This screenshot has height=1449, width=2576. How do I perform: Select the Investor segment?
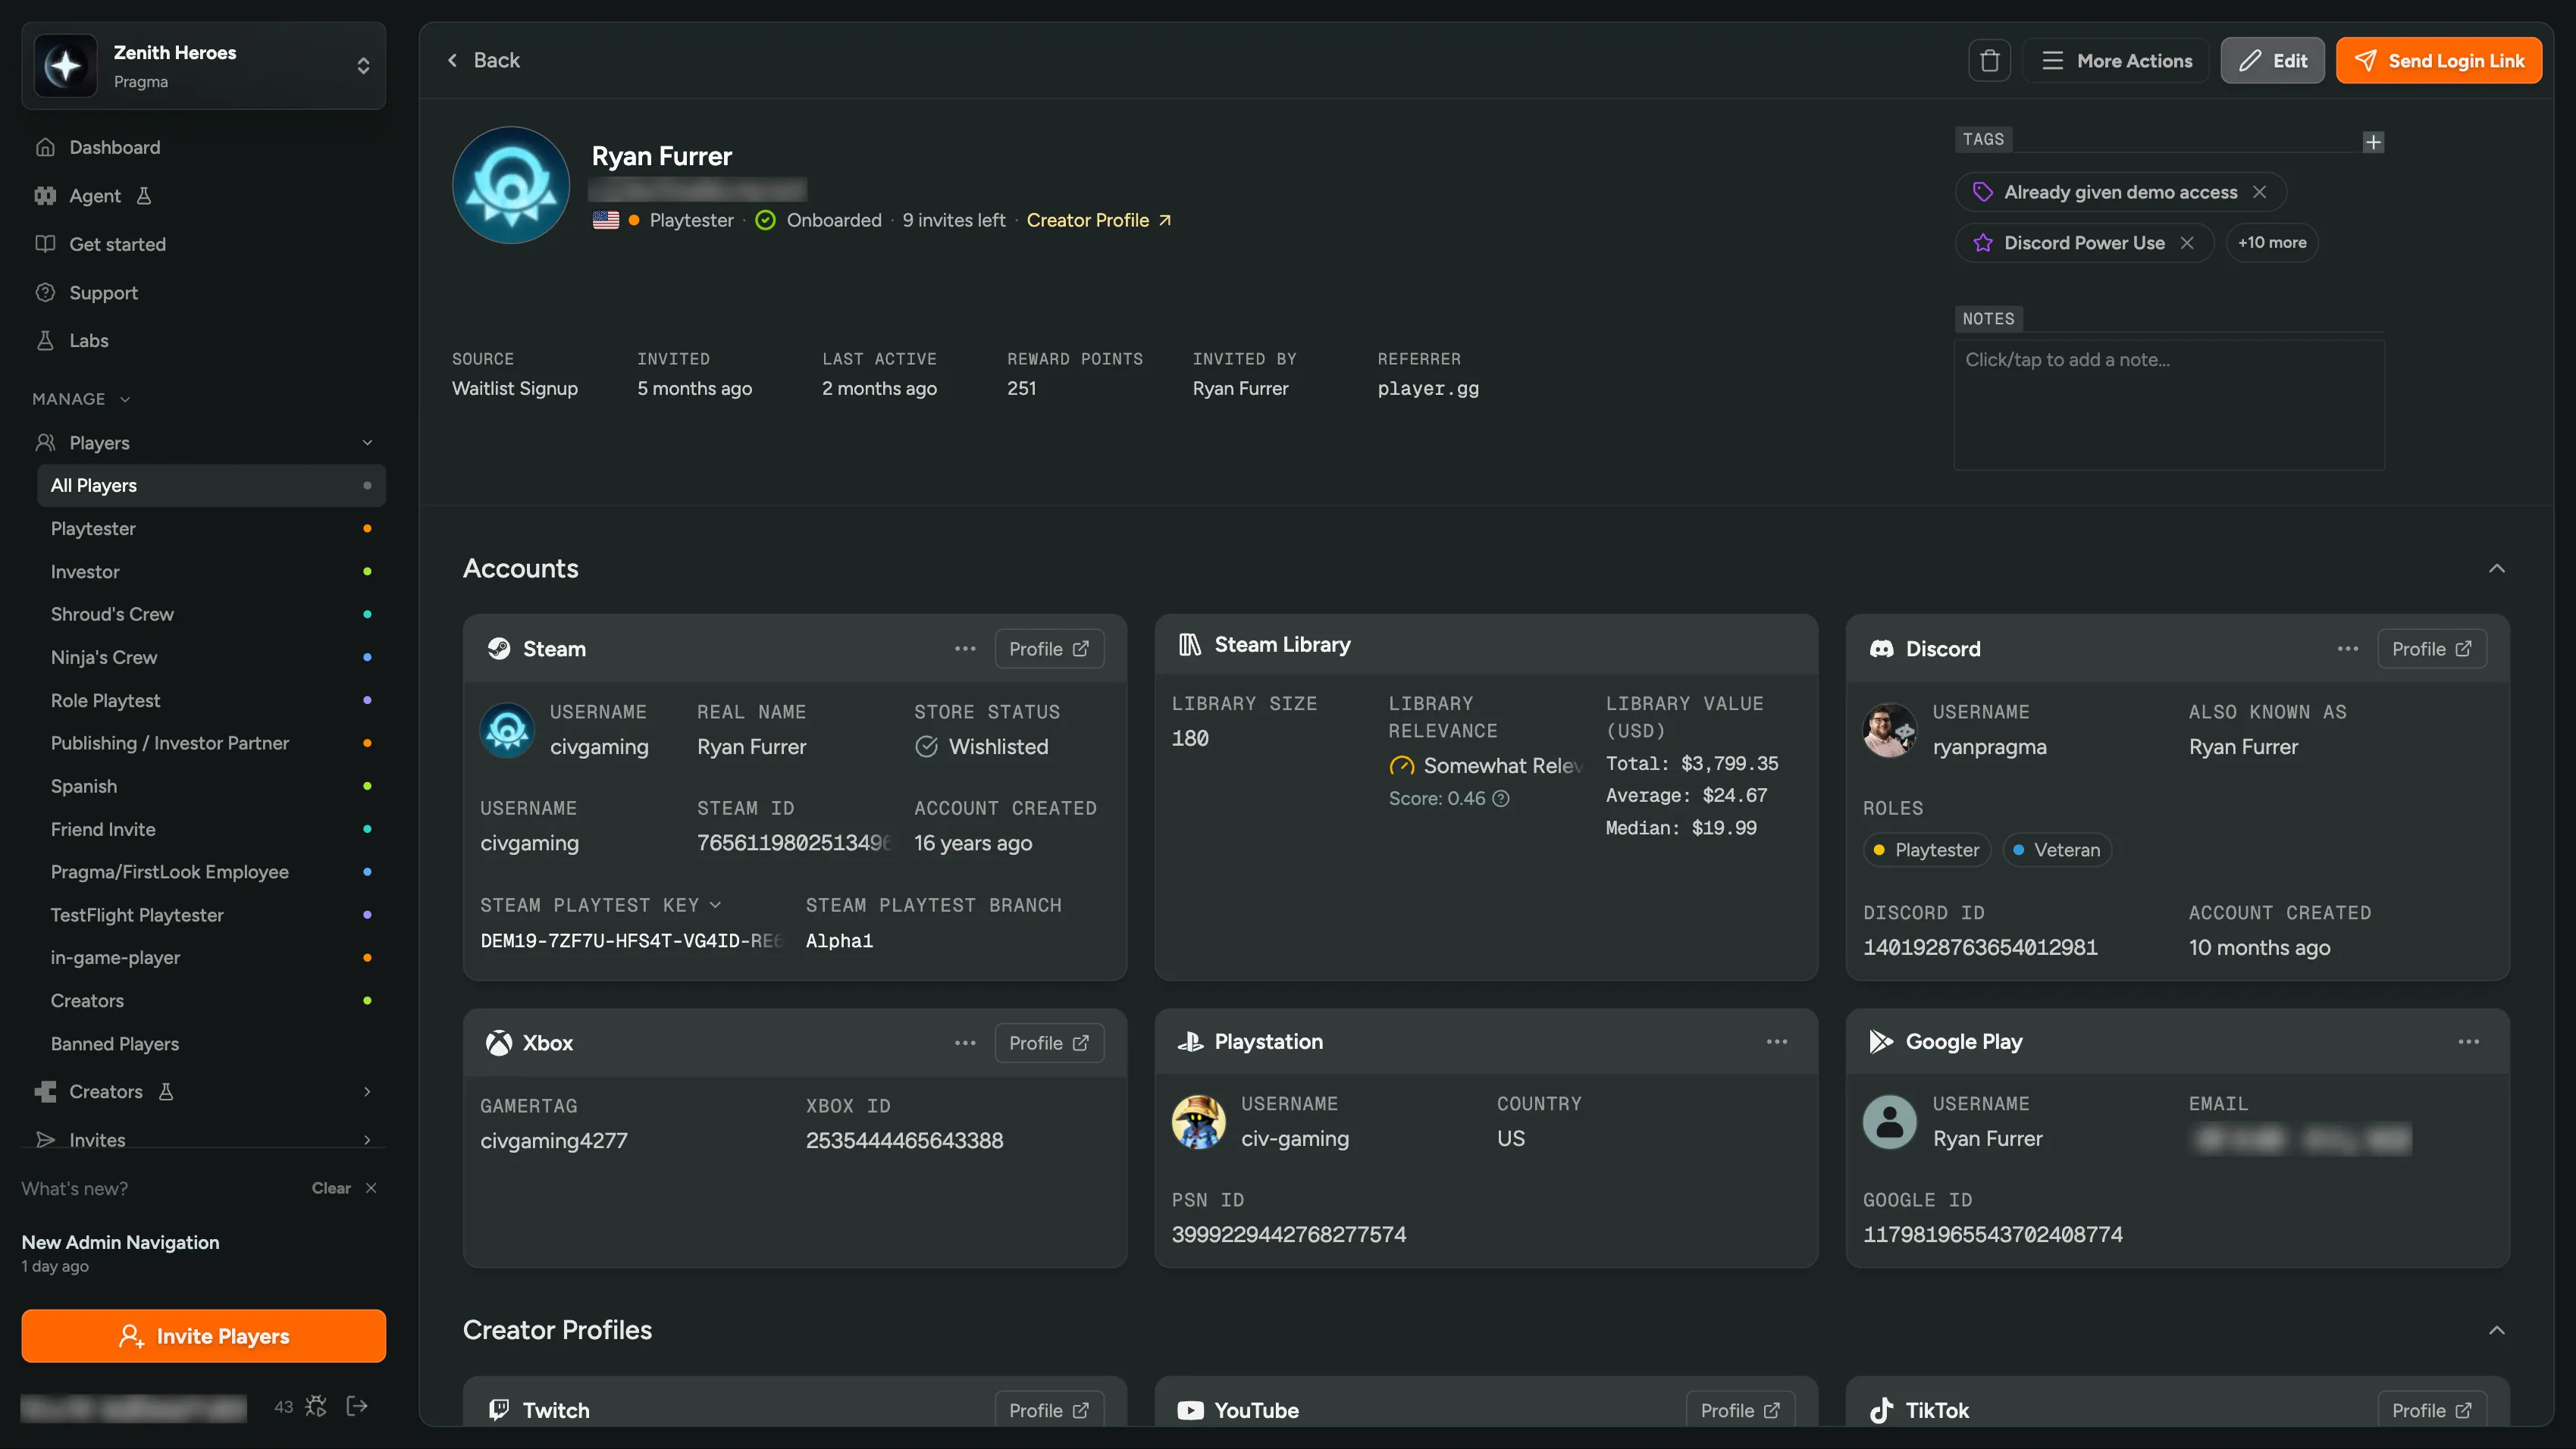coord(211,571)
